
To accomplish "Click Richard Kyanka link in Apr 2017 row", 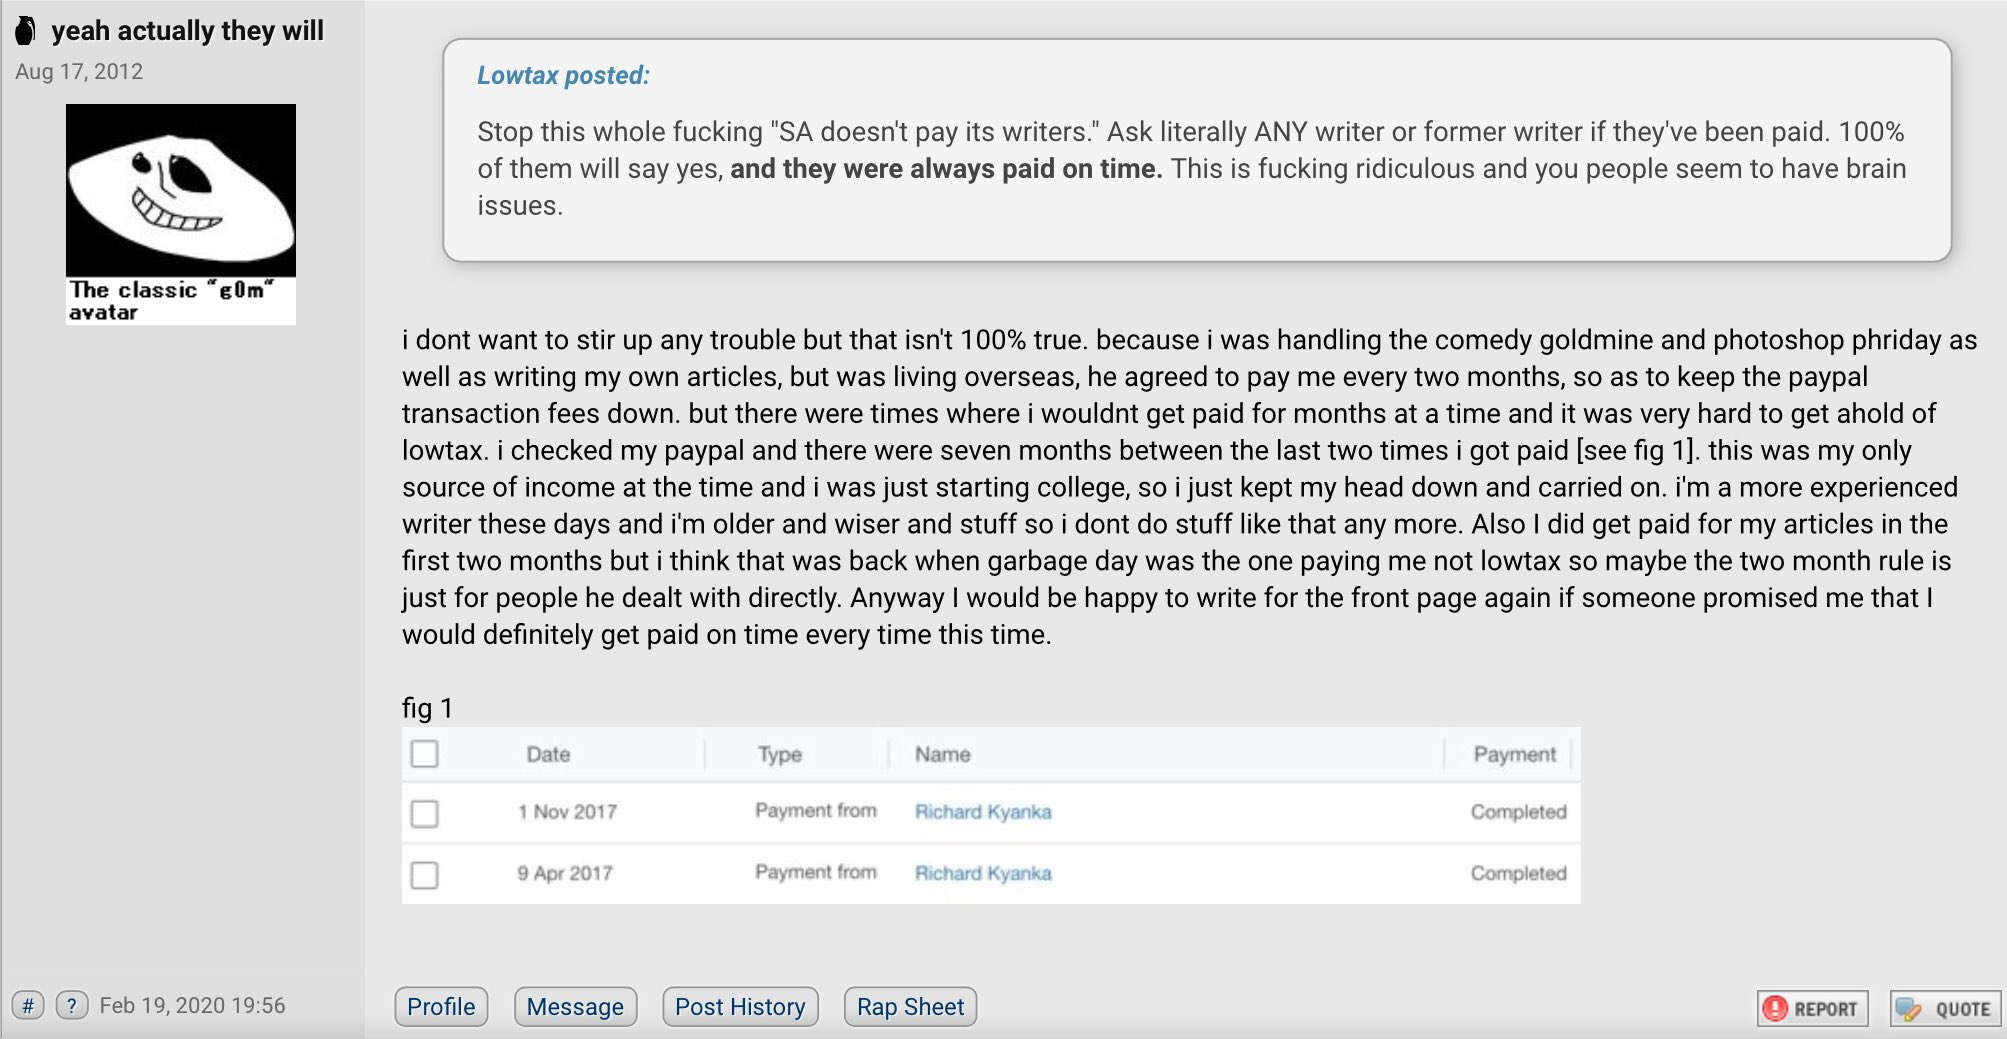I will click(983, 873).
